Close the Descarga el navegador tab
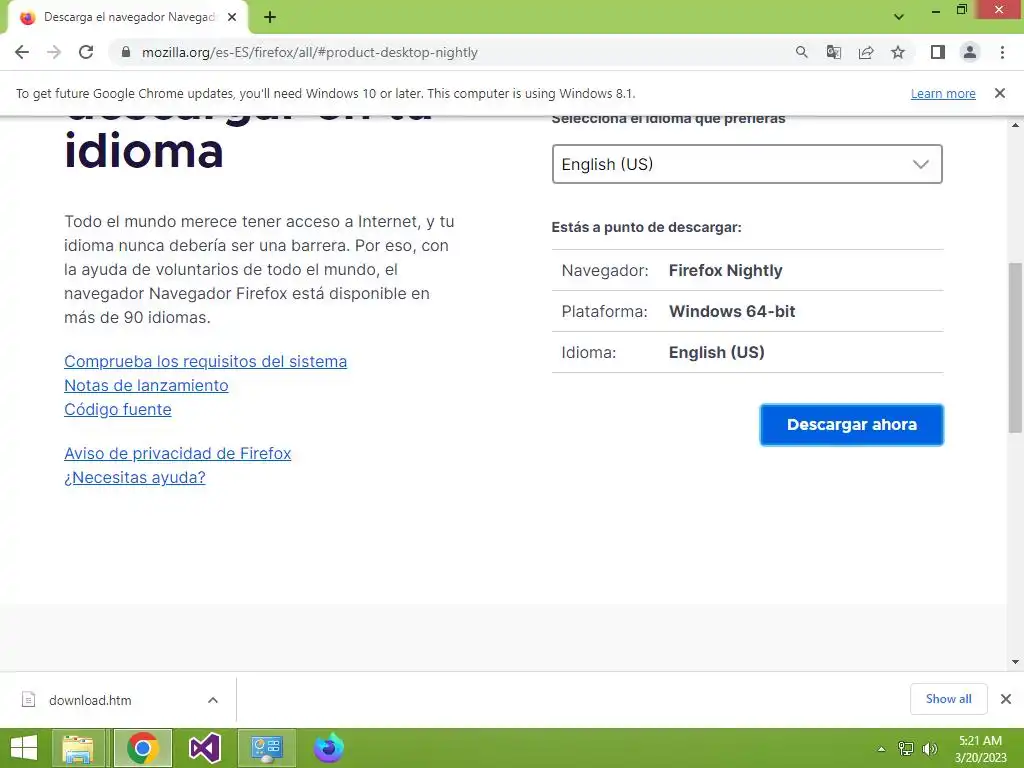 coord(232,18)
